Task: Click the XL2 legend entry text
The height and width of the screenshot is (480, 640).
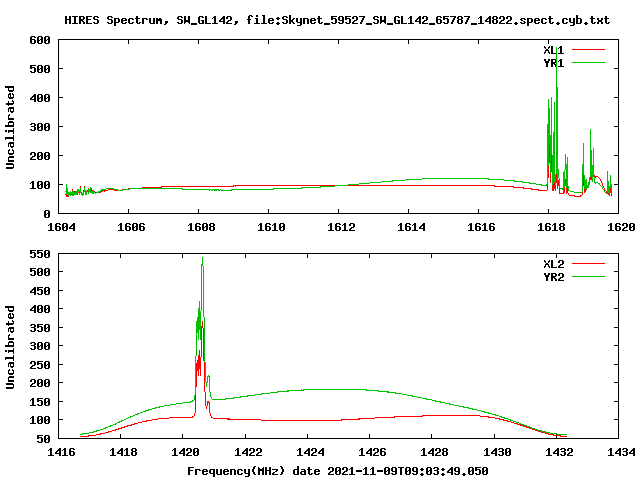Action: click(x=553, y=264)
